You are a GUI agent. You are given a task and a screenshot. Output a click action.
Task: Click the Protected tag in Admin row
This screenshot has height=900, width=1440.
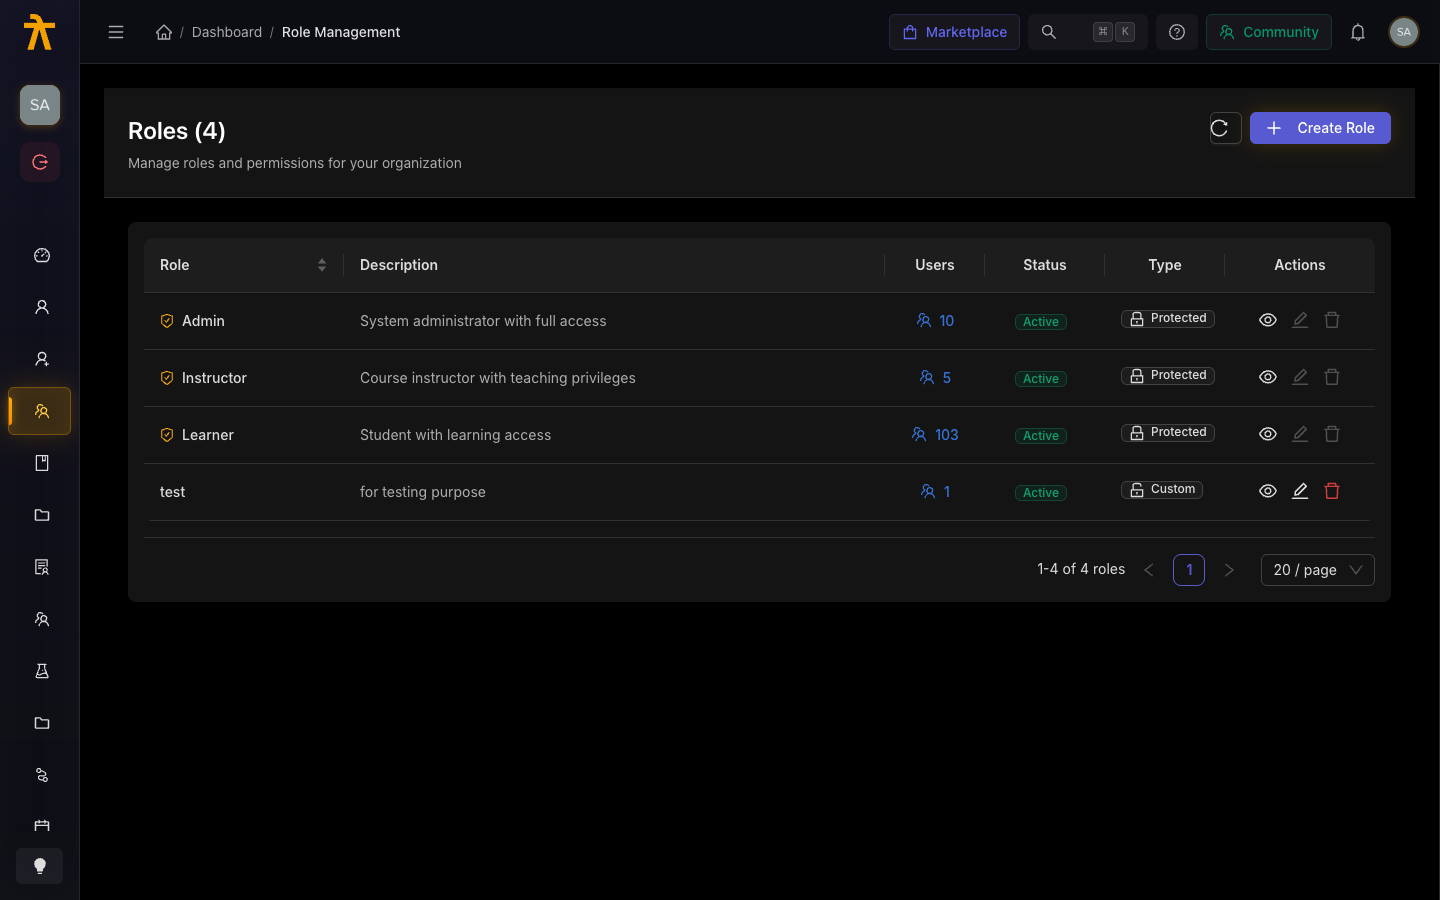[x=1167, y=318]
